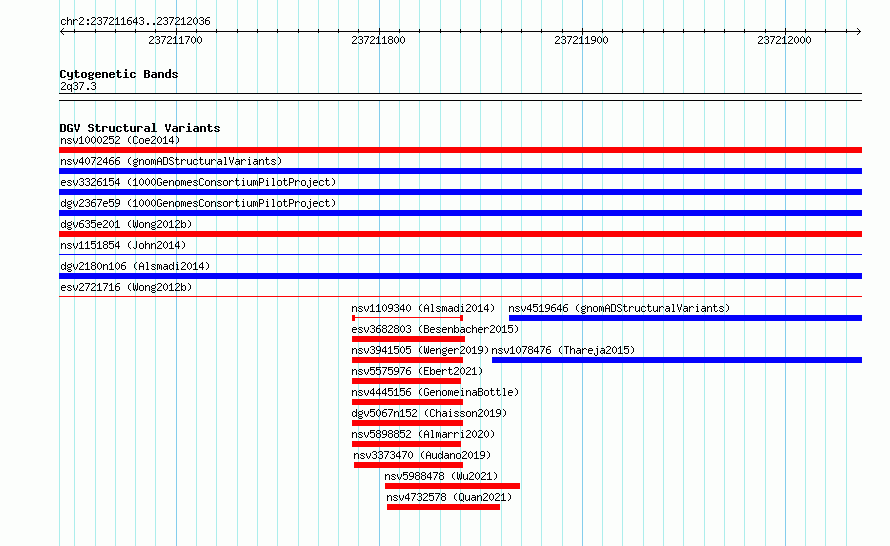Click the dgv5067n152 (Chaisson2019) red bar
This screenshot has height=546, width=890.
[x=408, y=423]
